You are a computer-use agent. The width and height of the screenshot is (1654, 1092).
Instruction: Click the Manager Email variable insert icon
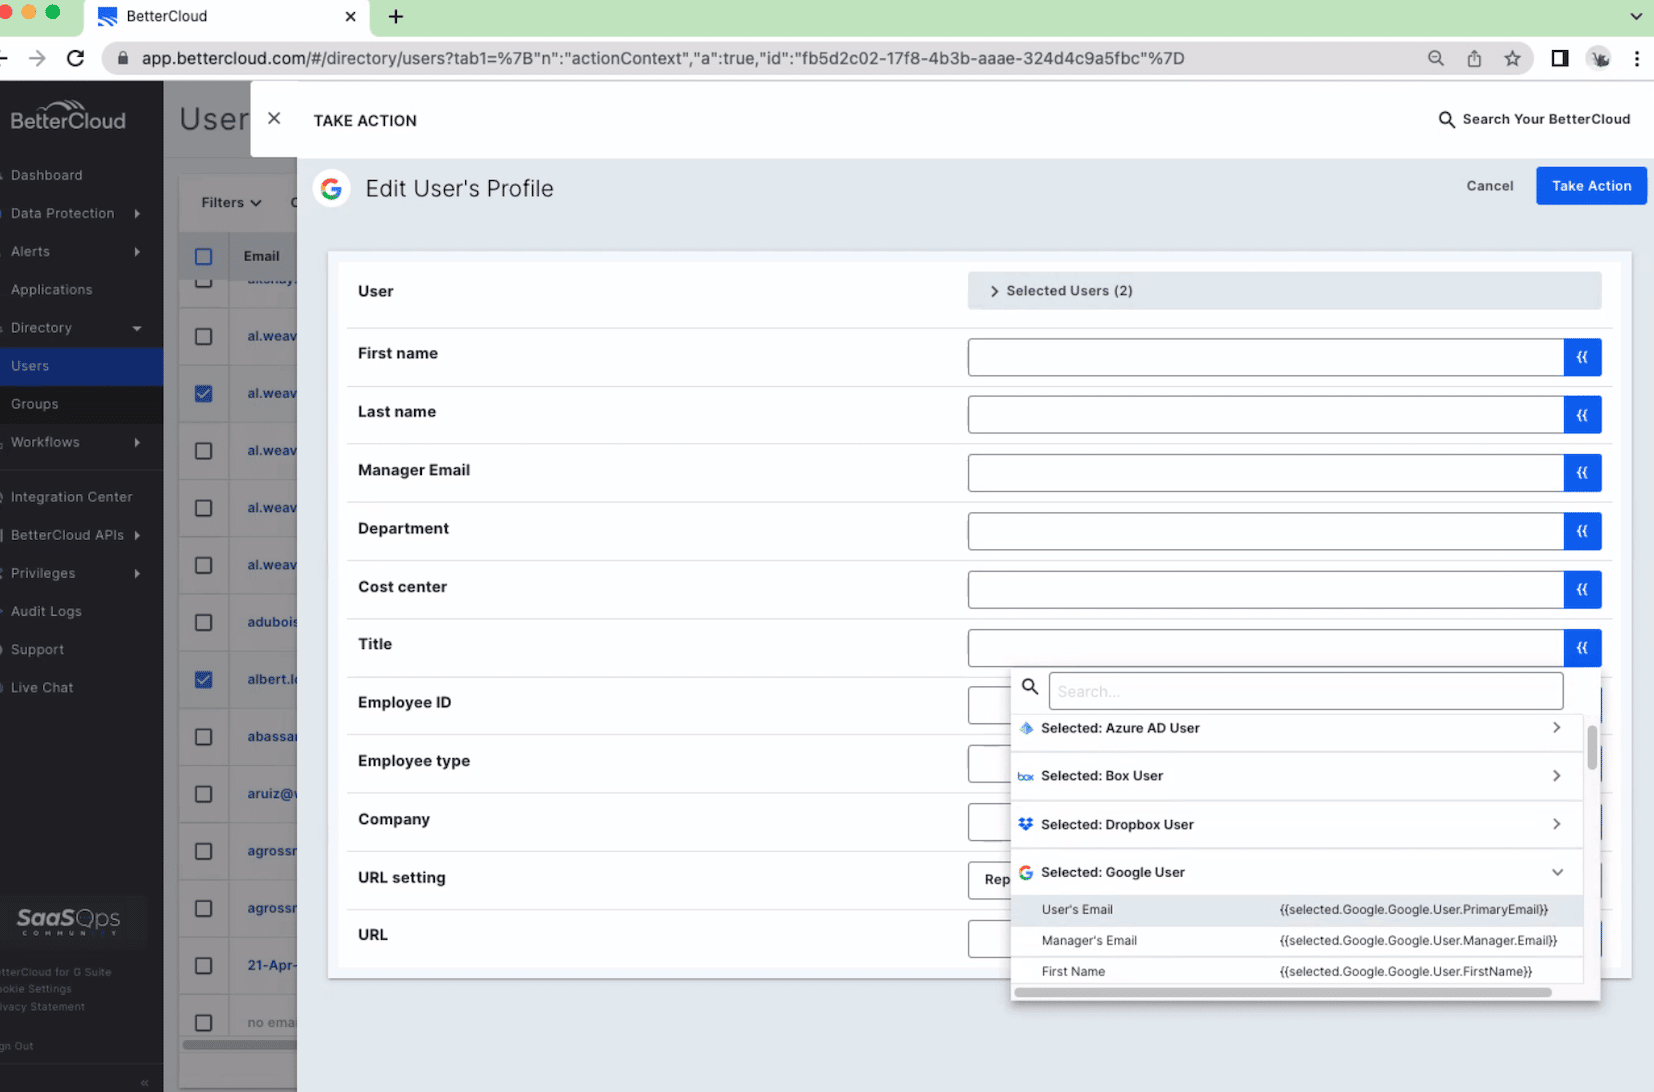click(1582, 473)
